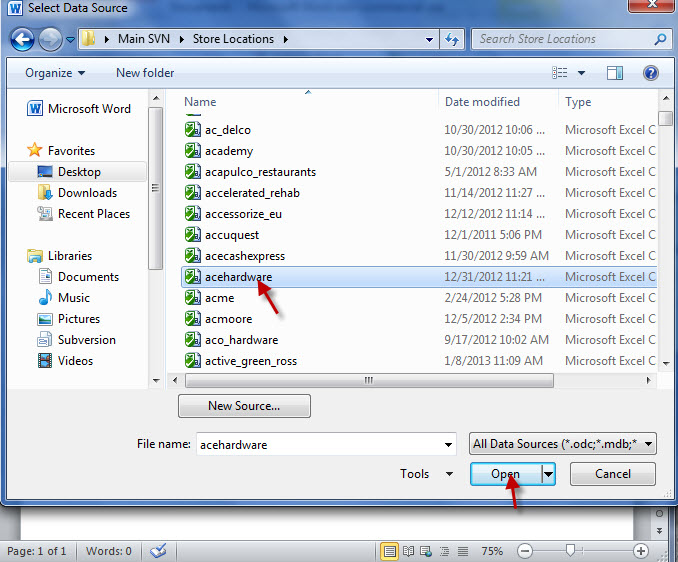Viewport: 678px width, 562px height.
Task: Select the Videos library
Action: (x=65, y=361)
